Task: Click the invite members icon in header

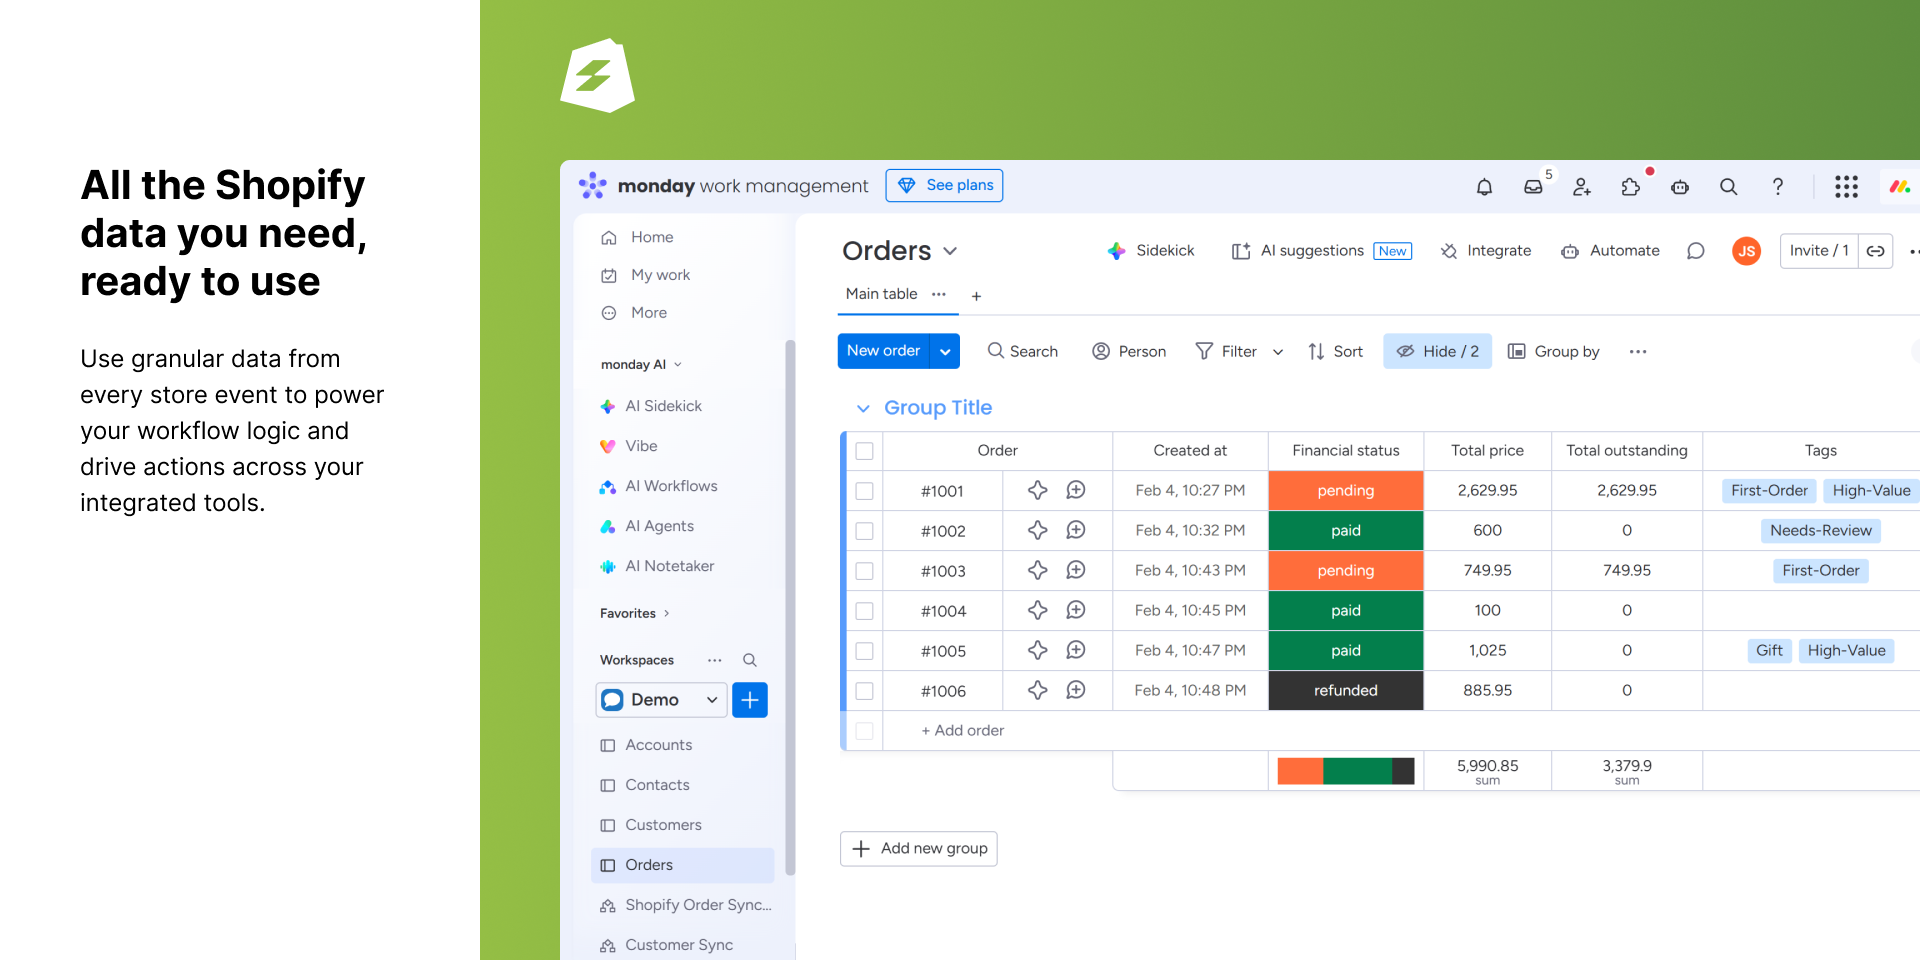Action: pos(1582,187)
